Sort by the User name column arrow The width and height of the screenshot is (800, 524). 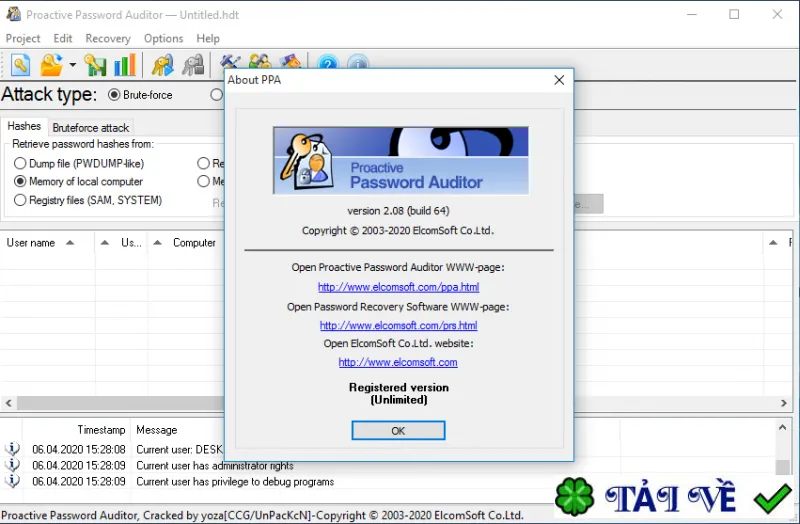(x=70, y=243)
